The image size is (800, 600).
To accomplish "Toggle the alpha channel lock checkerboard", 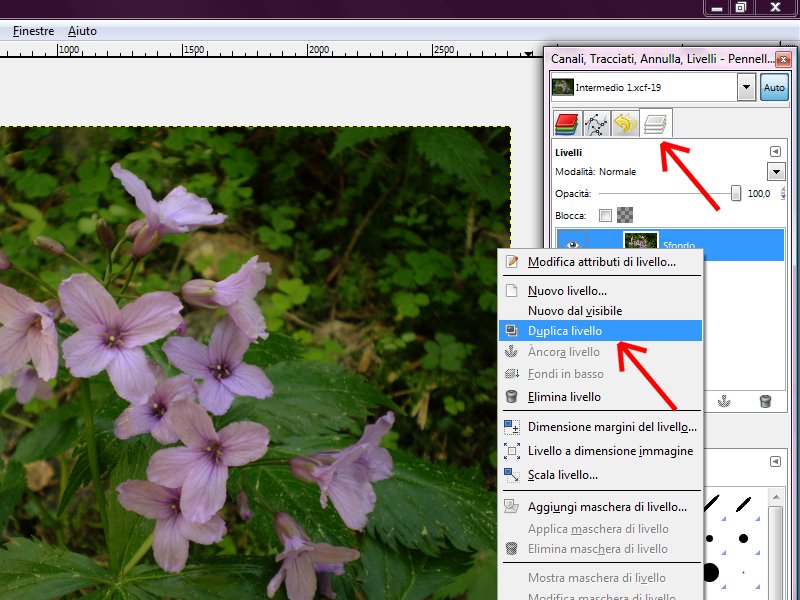I will pyautogui.click(x=625, y=215).
